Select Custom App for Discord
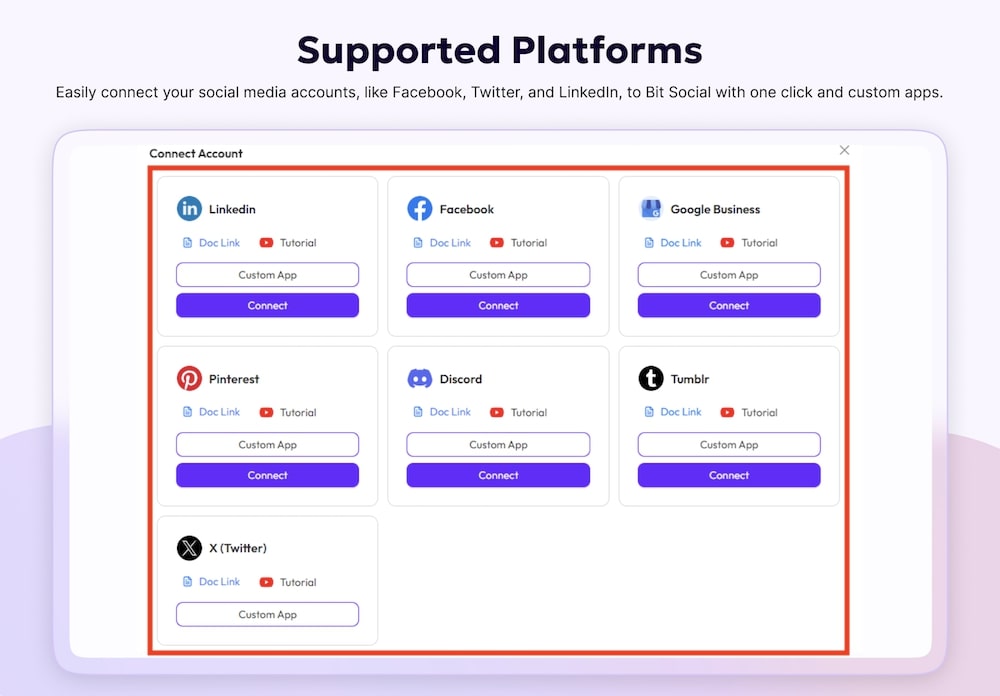 tap(498, 444)
